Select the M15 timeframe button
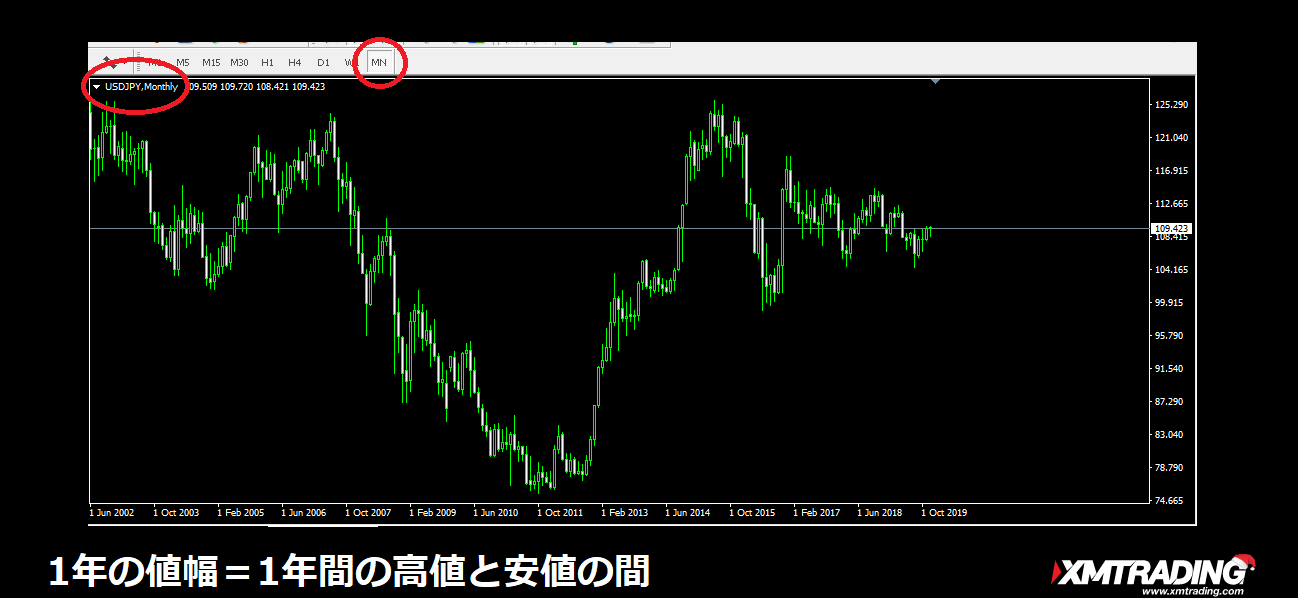The height and width of the screenshot is (598, 1298). tap(211, 62)
